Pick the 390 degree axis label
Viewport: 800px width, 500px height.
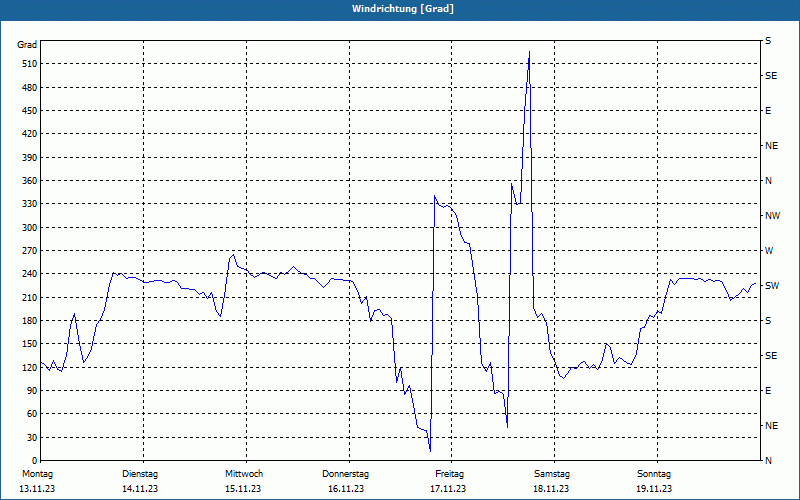point(29,157)
